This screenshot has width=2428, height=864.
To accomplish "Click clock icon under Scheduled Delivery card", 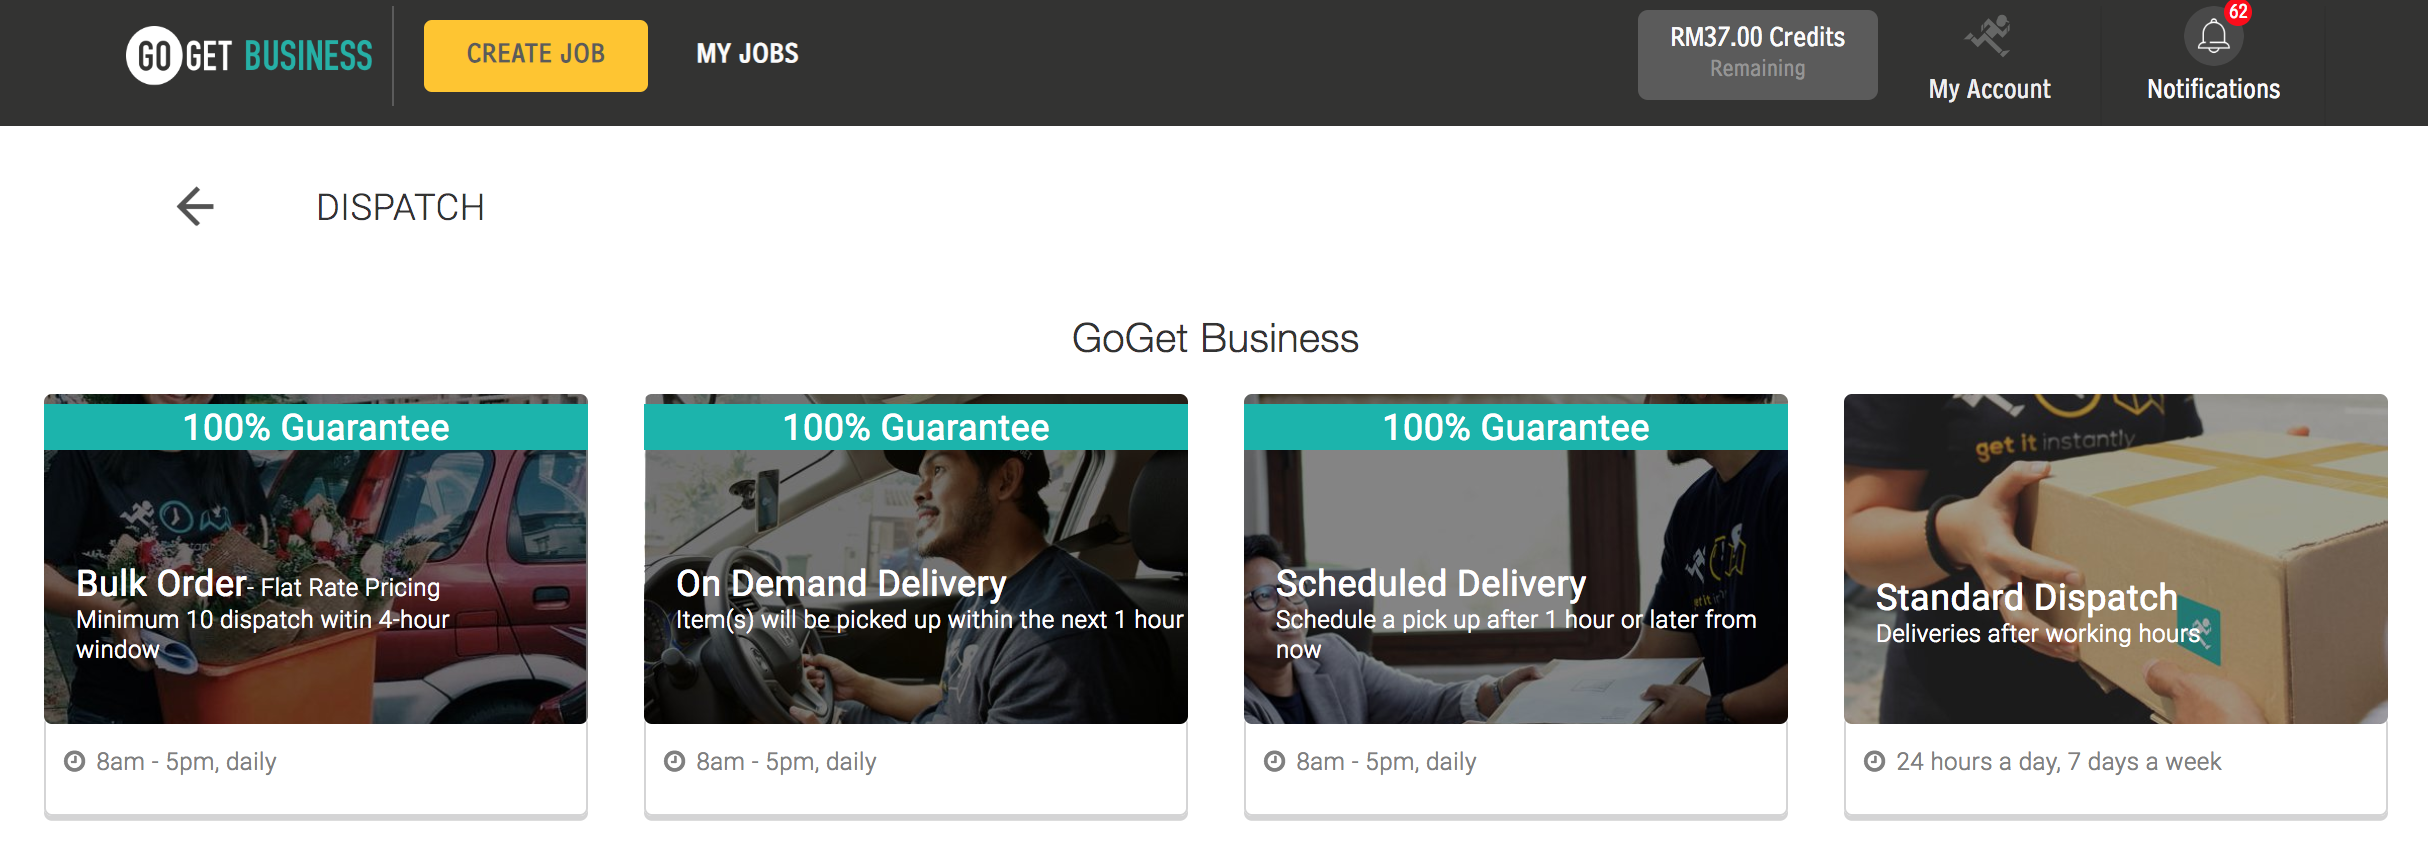I will point(1274,761).
